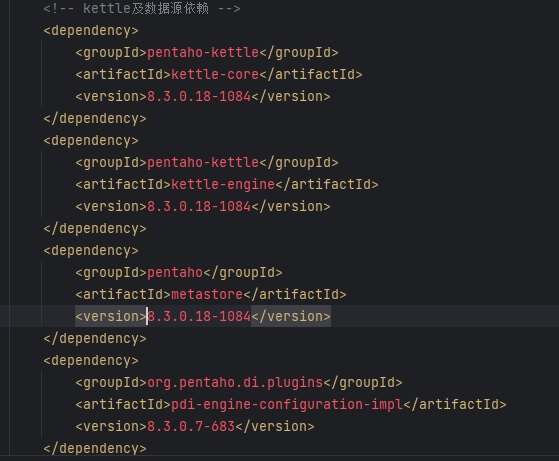The image size is (559, 461).
Task: Click kettle-core version 8.3.0.18-1084 value
Action: point(199,96)
